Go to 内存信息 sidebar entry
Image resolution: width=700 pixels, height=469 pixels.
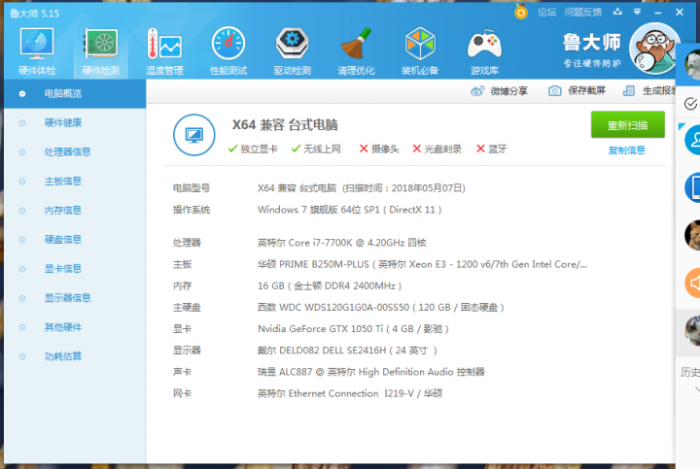point(63,210)
